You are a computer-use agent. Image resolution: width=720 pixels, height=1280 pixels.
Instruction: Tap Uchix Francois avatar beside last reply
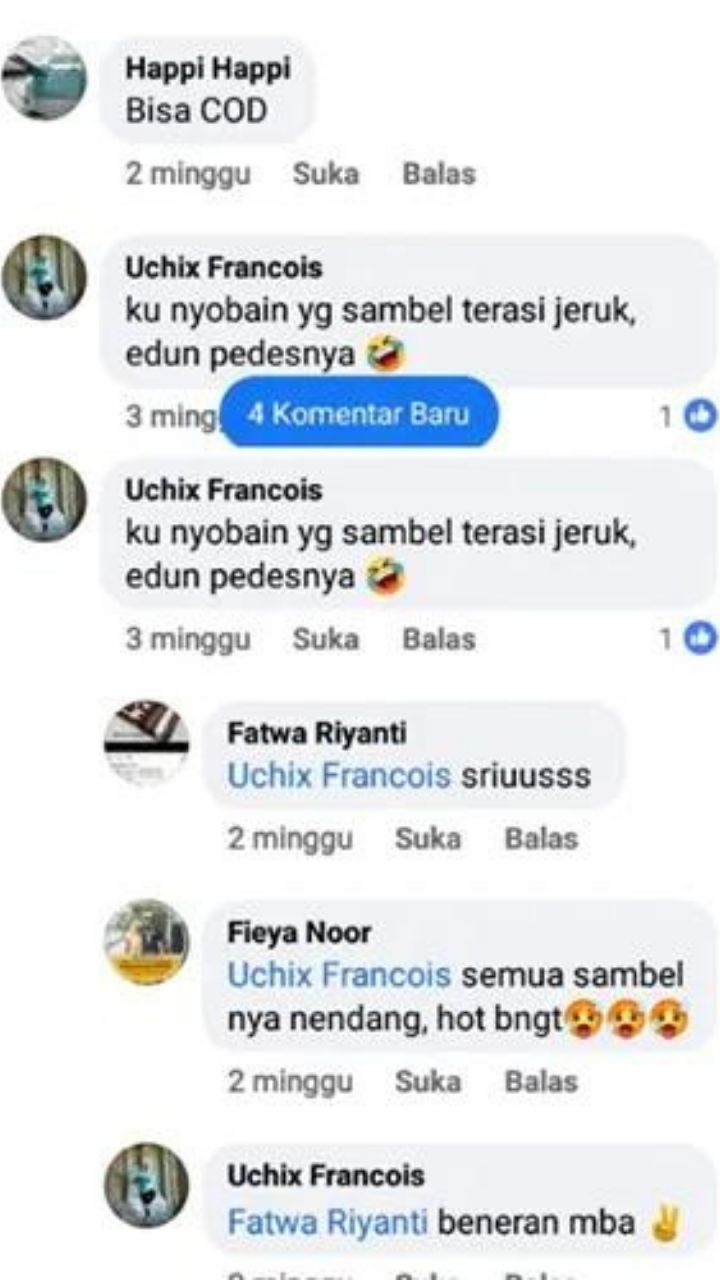pos(147,1186)
